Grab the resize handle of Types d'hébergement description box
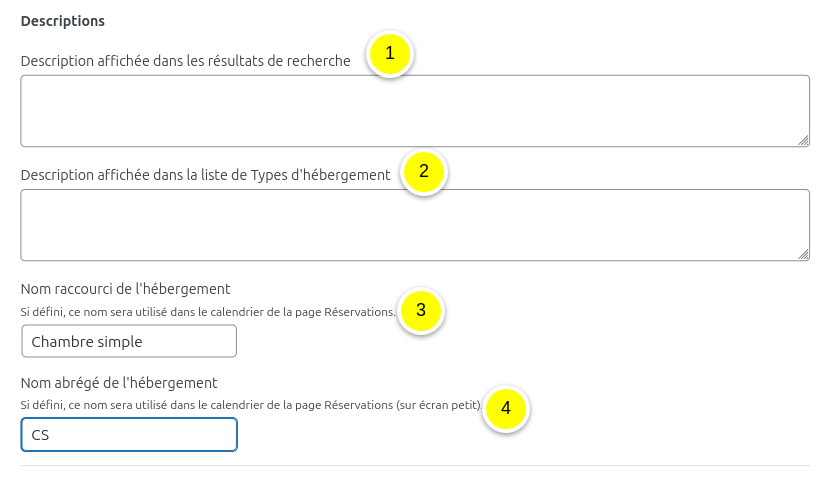This screenshot has height=480, width=837. [803, 255]
